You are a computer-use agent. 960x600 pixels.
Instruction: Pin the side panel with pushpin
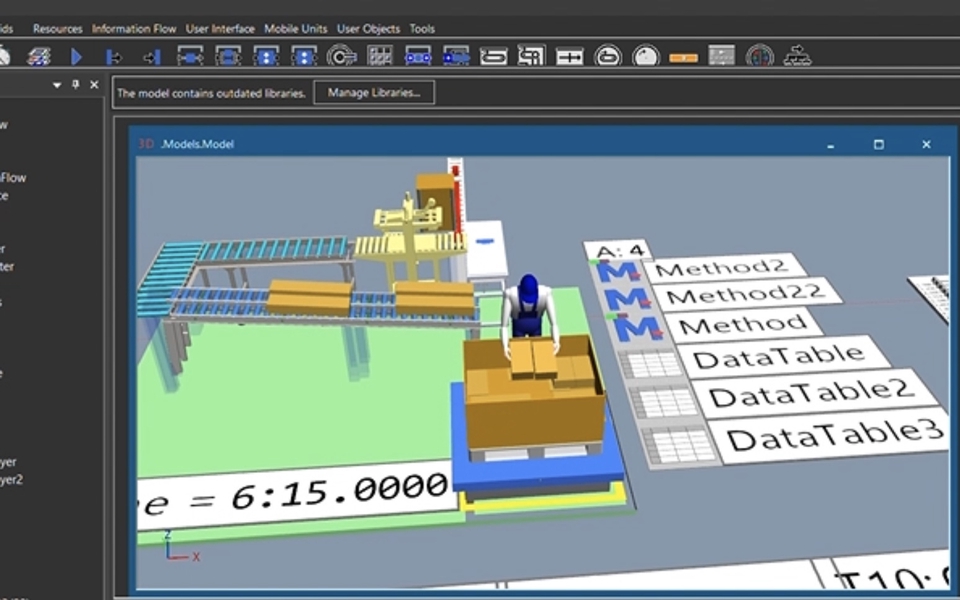pos(76,85)
